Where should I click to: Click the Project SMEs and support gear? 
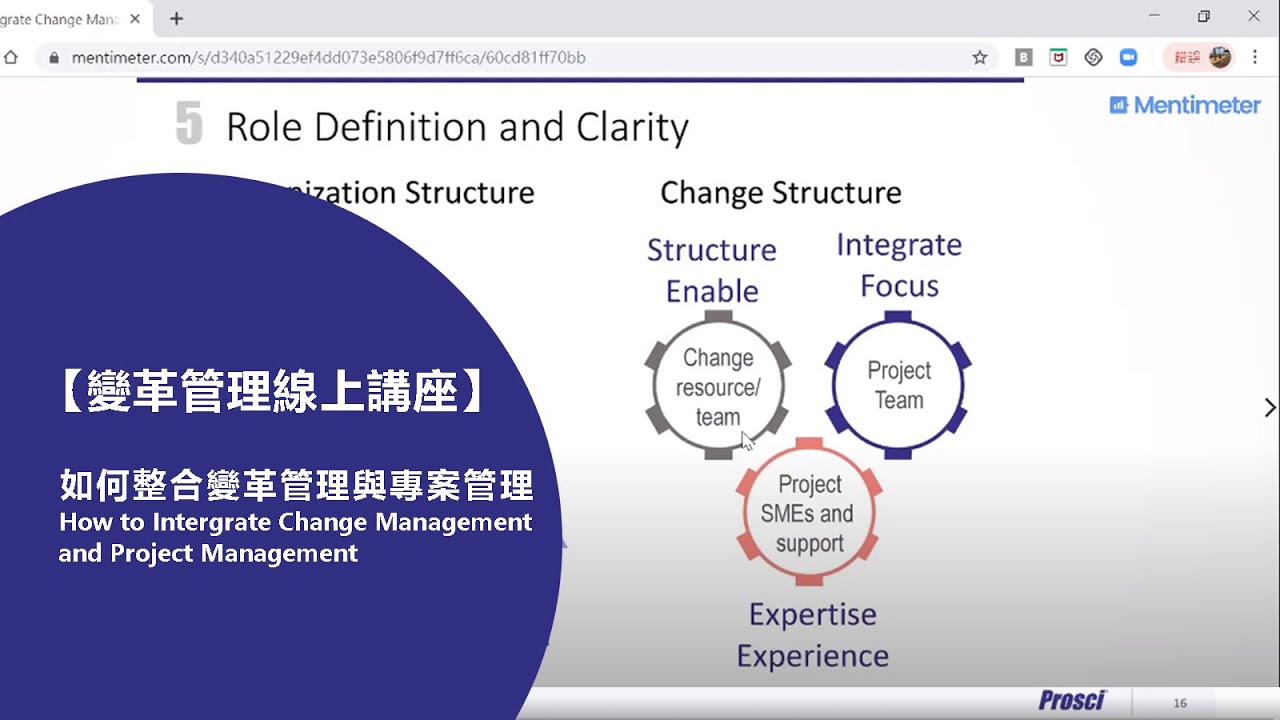(809, 513)
